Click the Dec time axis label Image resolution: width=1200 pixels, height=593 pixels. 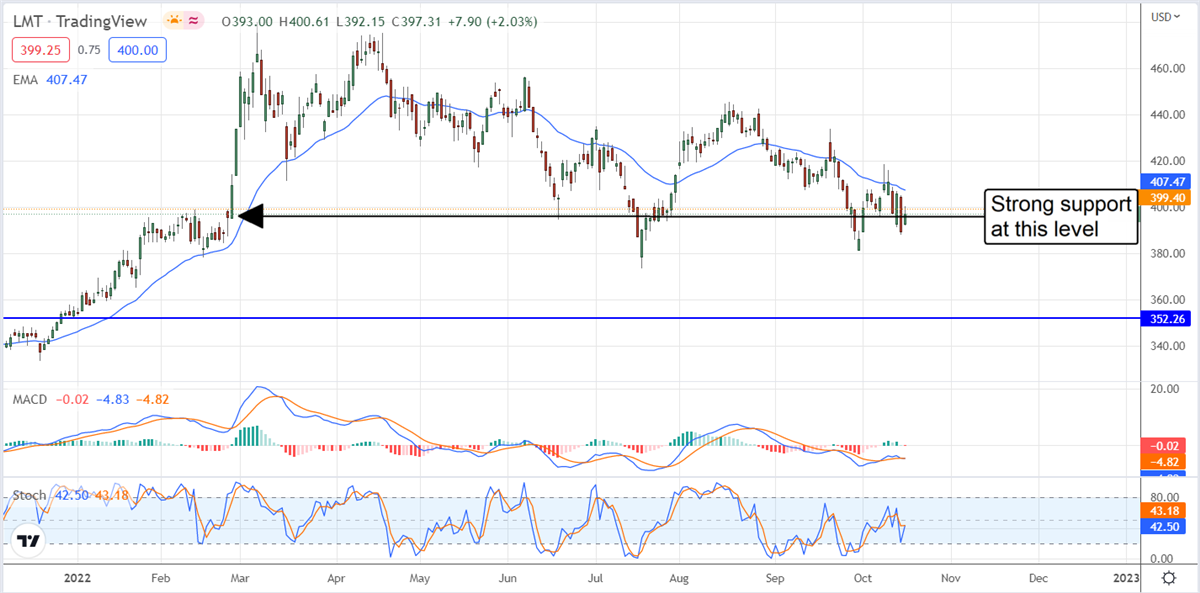tap(1038, 578)
